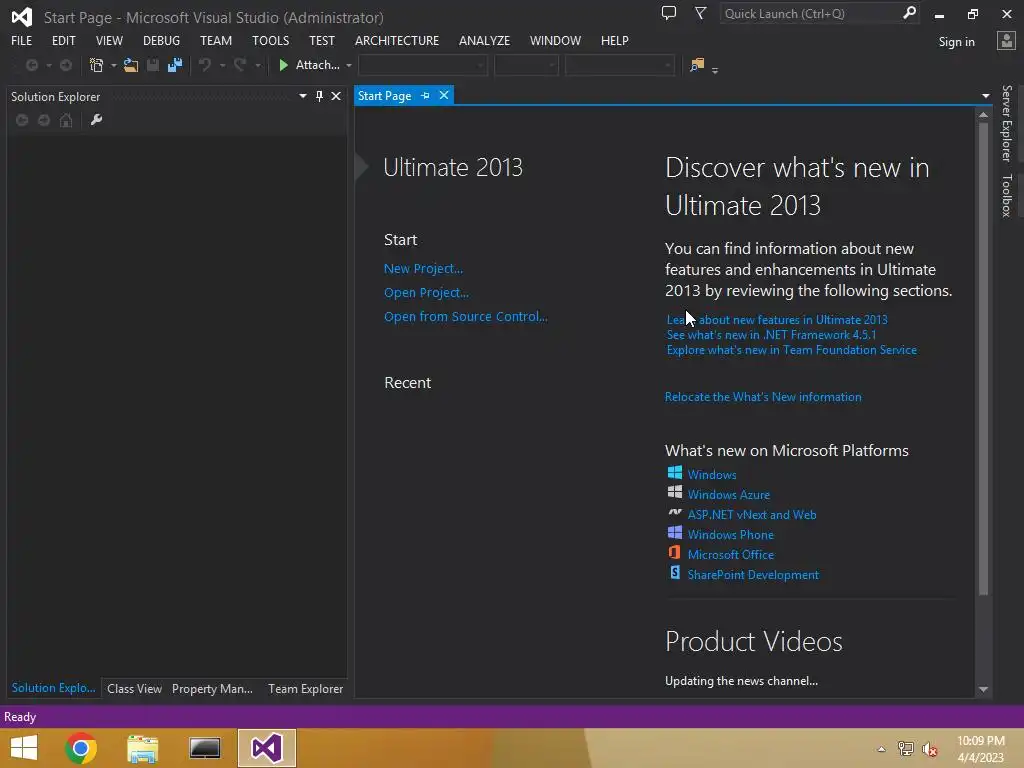Open the FILE menu
The image size is (1024, 768).
[22, 40]
